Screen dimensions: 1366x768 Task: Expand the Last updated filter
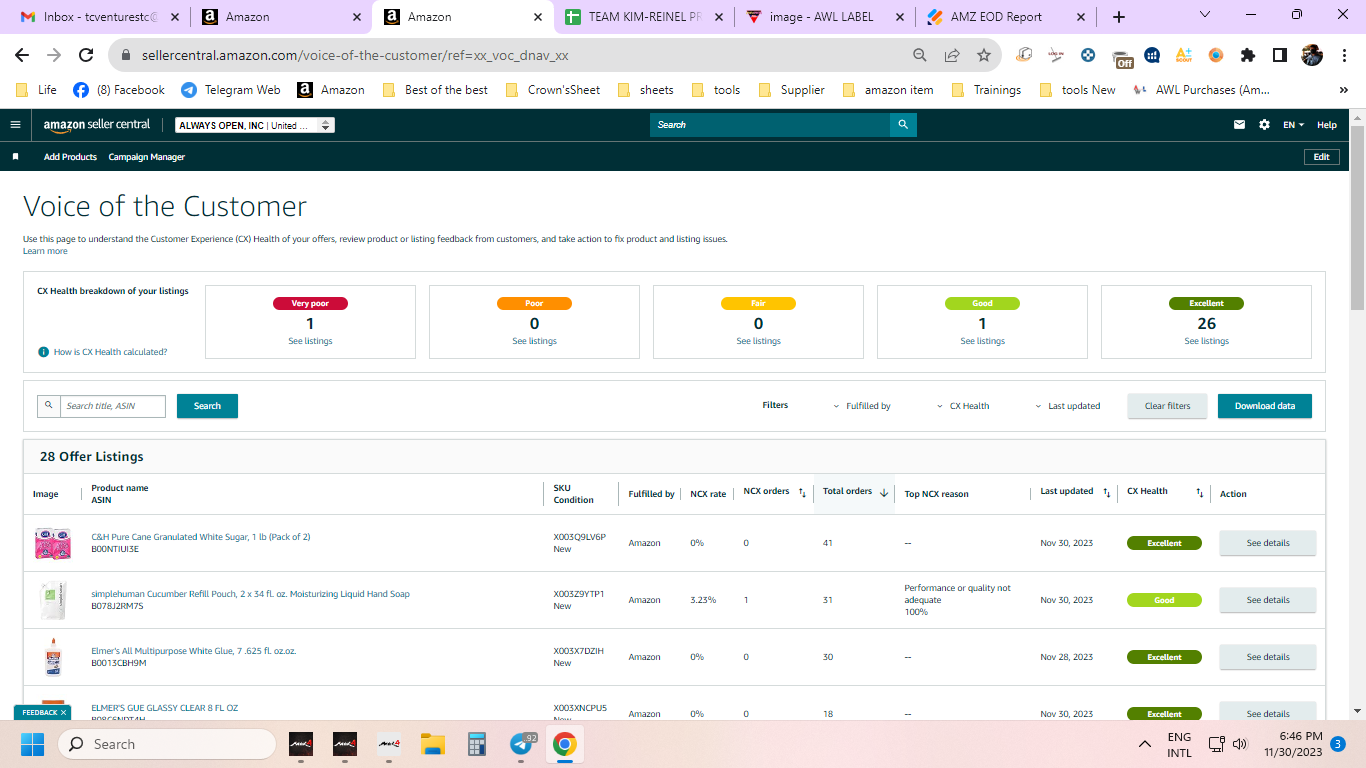[1067, 406]
